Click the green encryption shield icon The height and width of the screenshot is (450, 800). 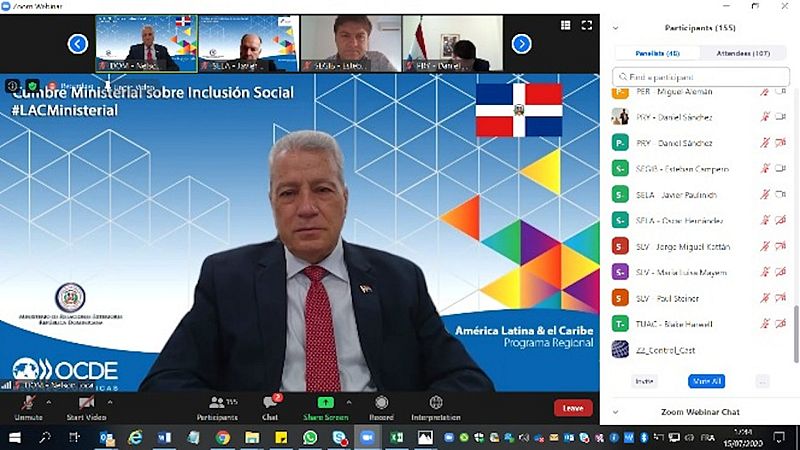click(32, 86)
